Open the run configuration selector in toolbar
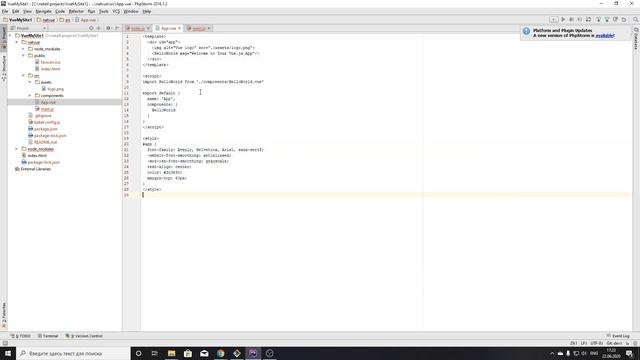640x360 pixels. click(x=553, y=20)
